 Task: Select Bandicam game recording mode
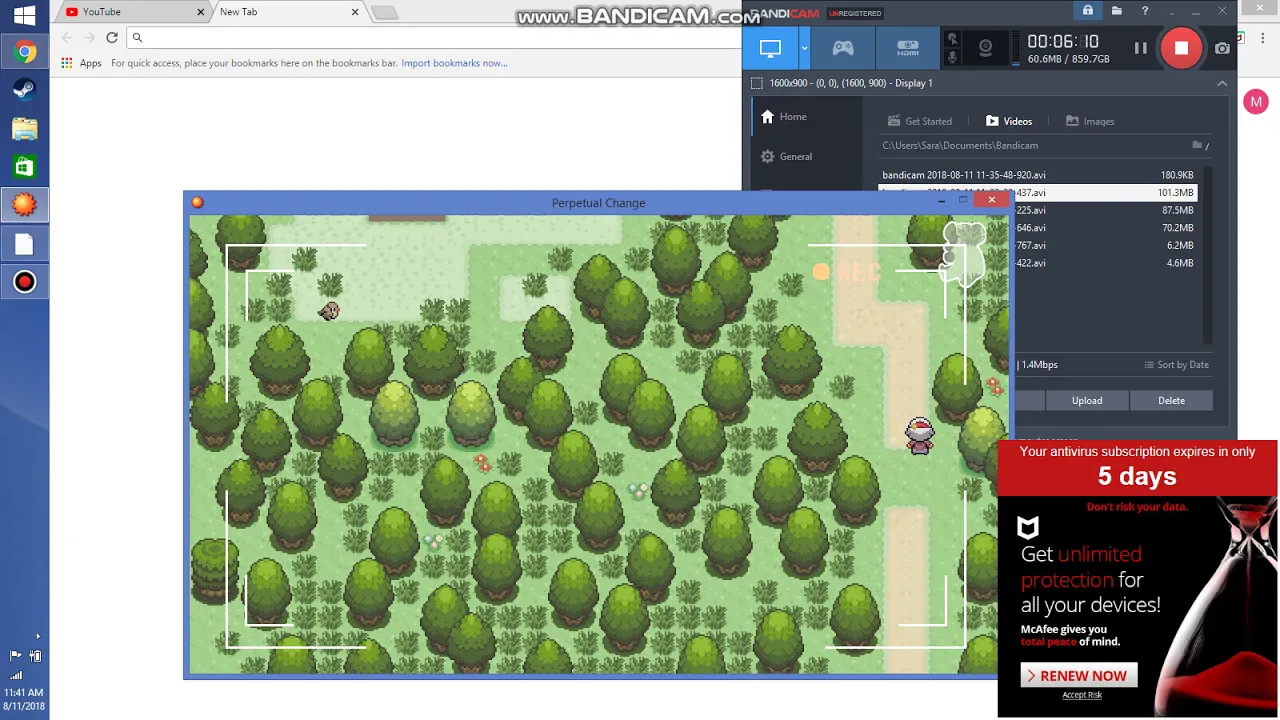(843, 48)
